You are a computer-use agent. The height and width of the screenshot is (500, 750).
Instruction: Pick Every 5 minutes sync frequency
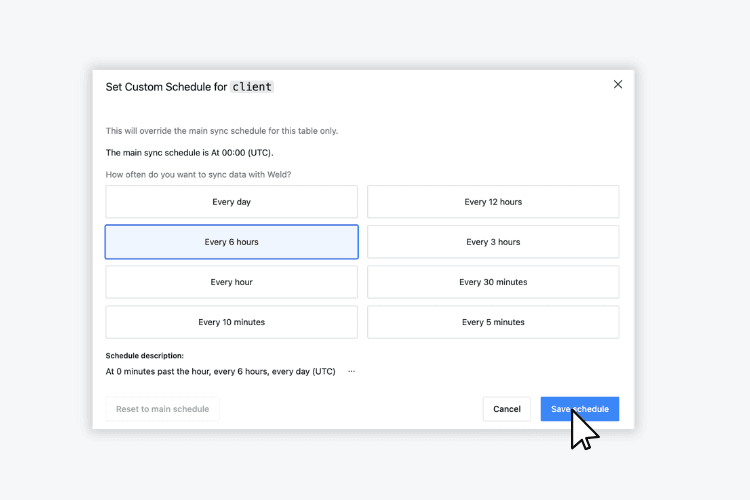coord(493,322)
